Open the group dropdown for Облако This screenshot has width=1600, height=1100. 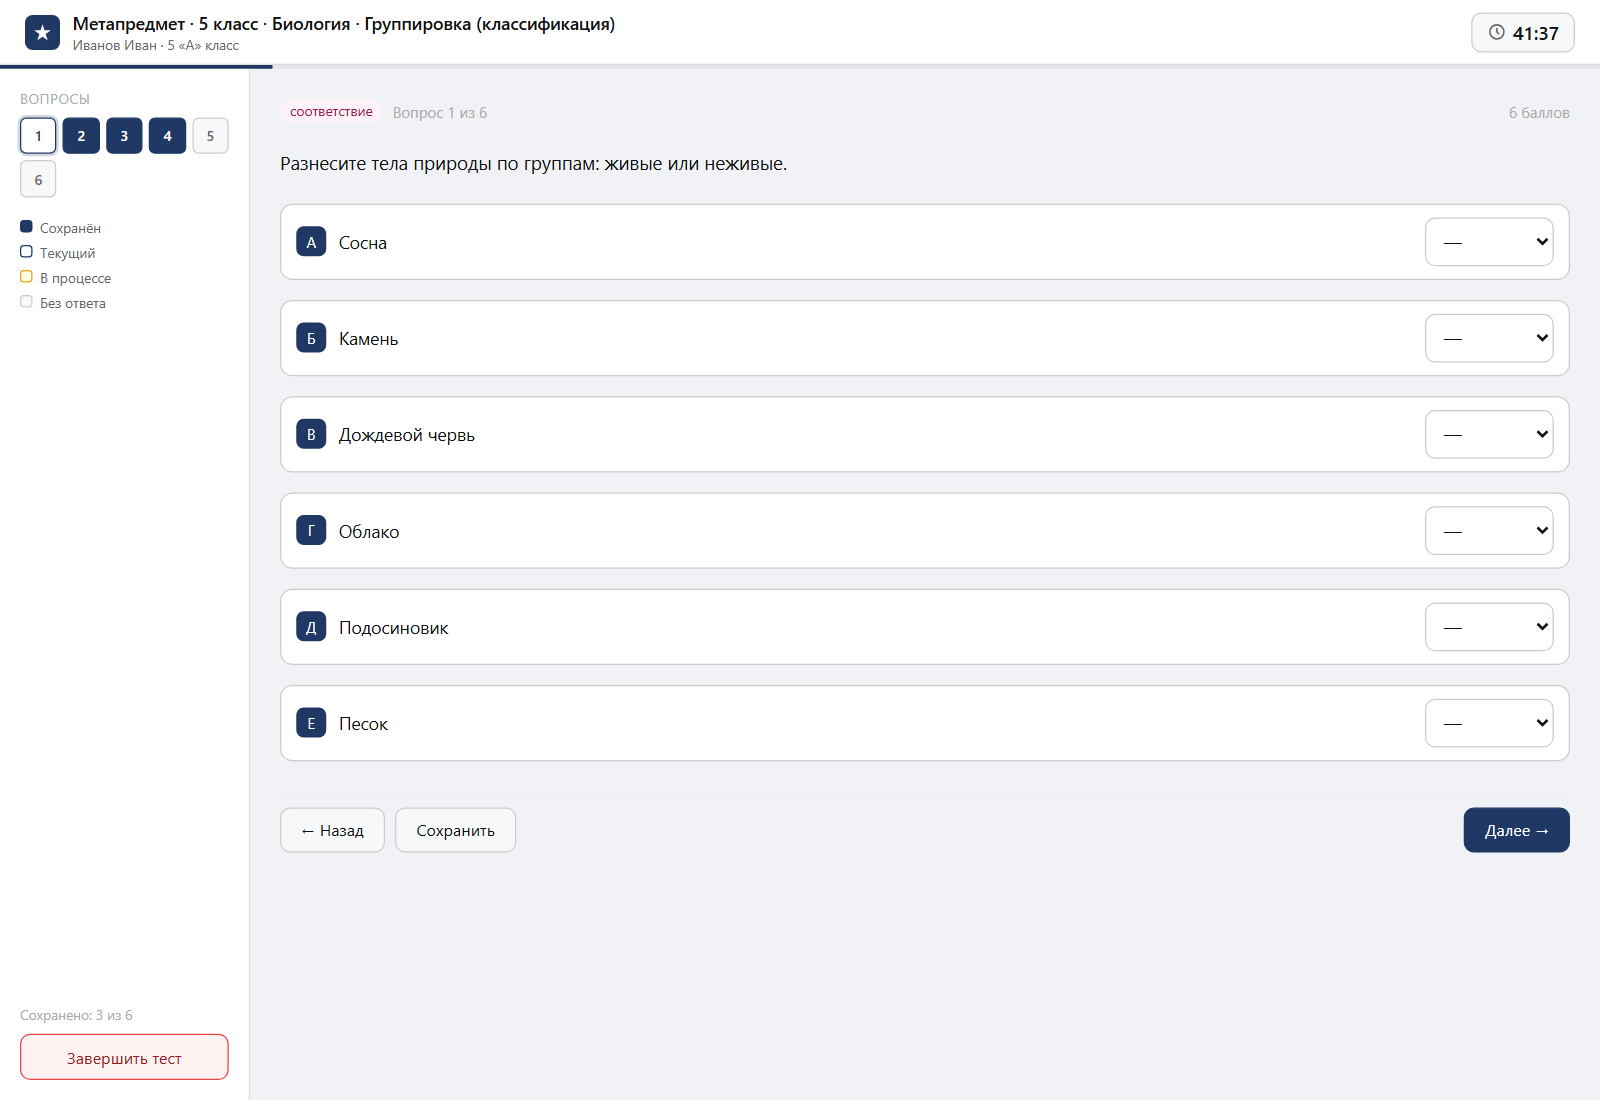(x=1489, y=531)
